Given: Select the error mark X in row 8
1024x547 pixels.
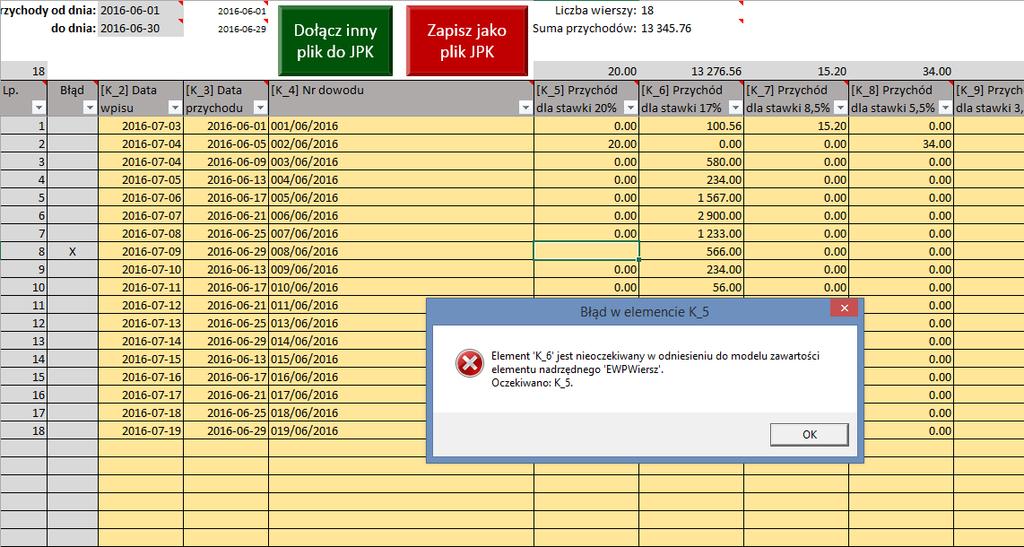Looking at the screenshot, I should pos(72,251).
